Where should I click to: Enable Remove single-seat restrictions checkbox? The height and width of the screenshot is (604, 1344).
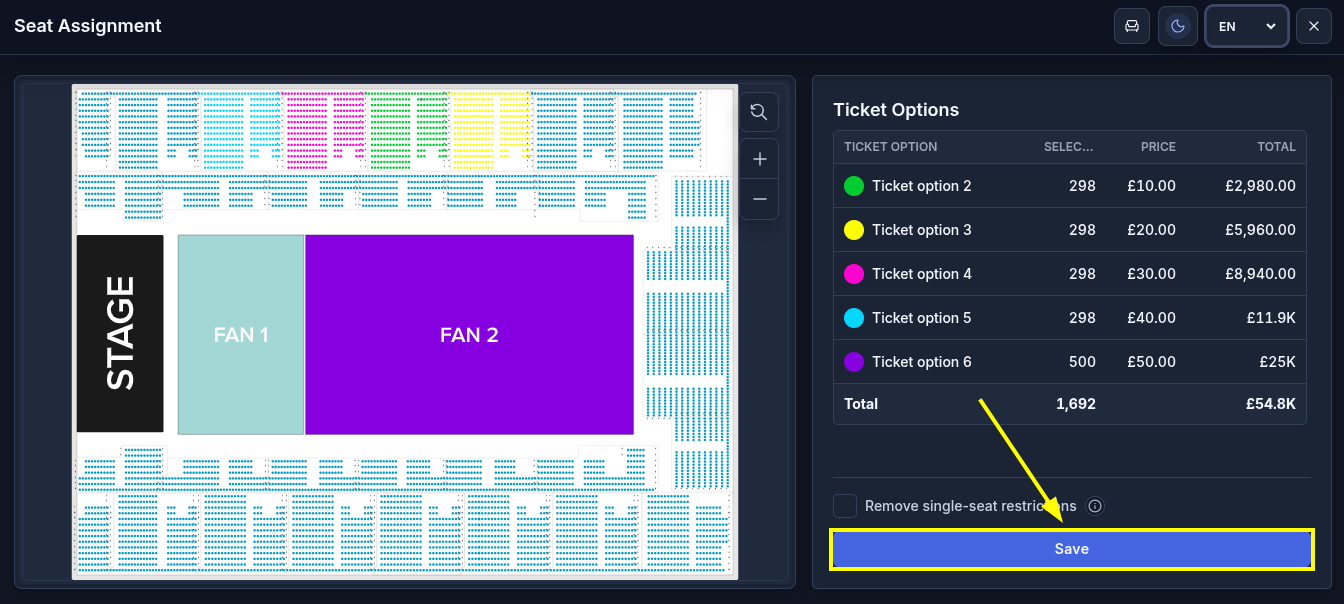click(845, 506)
